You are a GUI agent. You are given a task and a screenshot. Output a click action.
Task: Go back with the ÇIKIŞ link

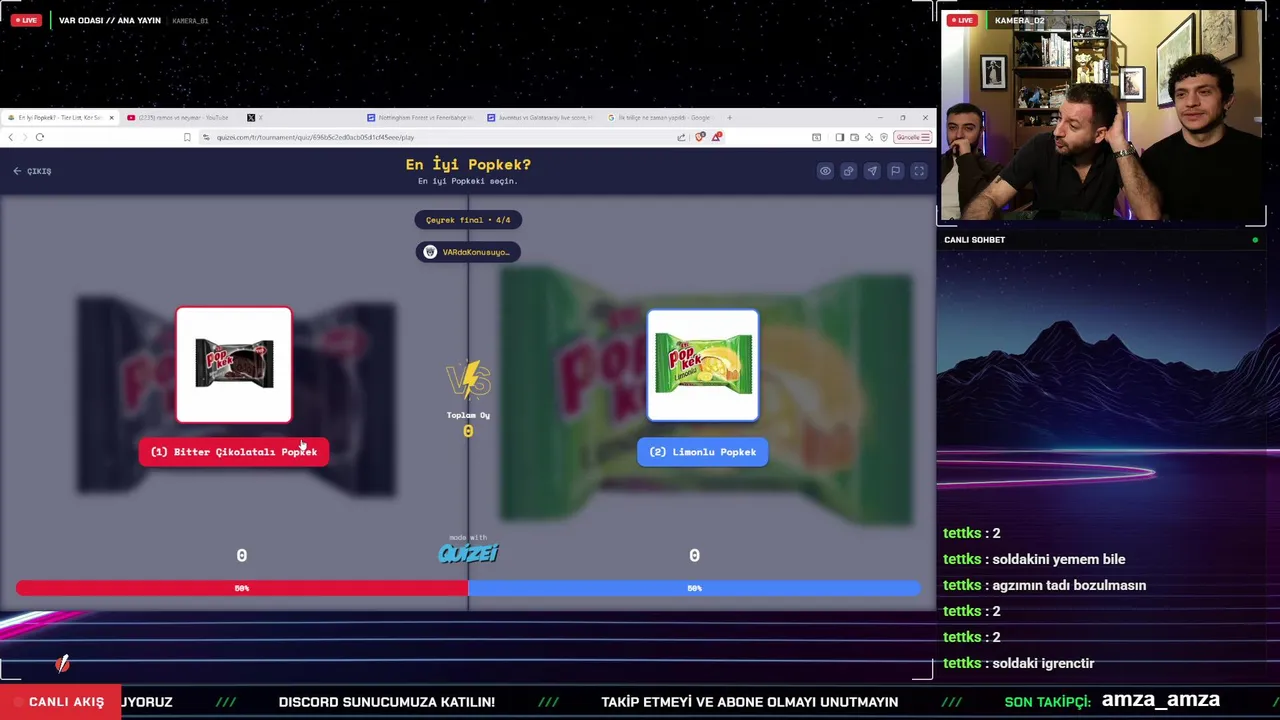tap(32, 171)
